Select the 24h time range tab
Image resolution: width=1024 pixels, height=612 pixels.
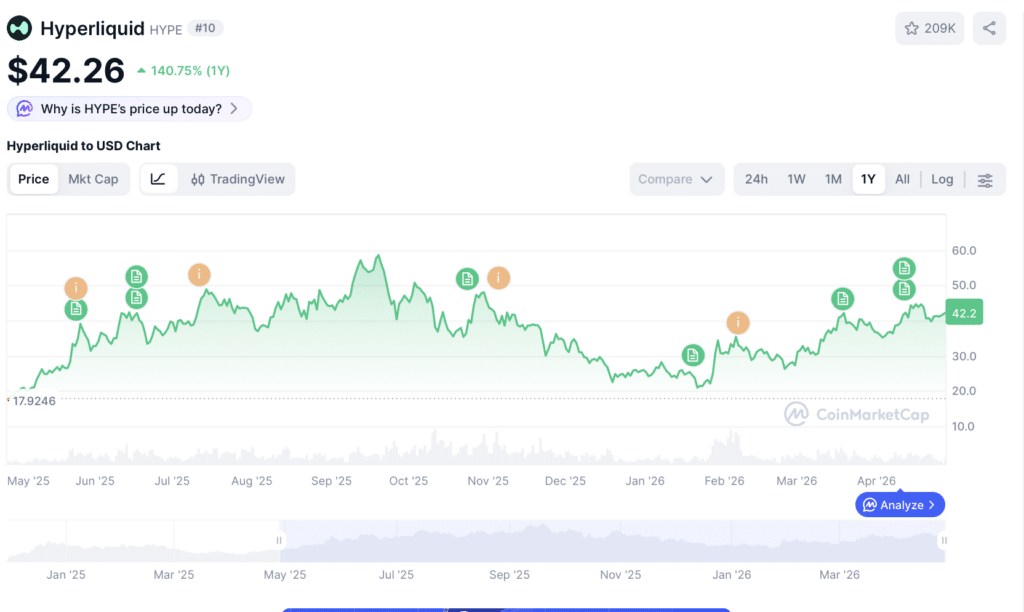[x=756, y=179]
